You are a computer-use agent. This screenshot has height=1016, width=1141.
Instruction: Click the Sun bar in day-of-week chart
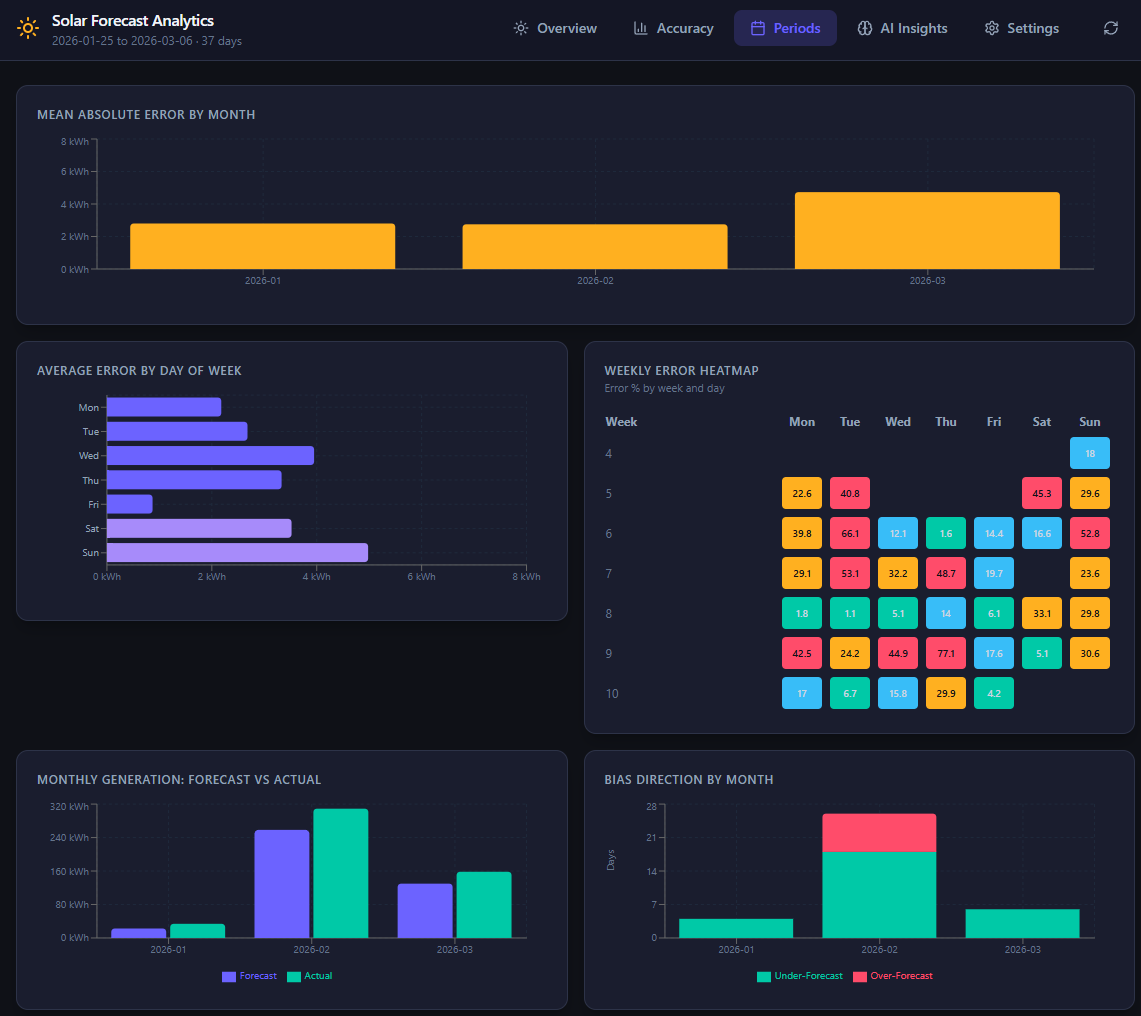237,552
